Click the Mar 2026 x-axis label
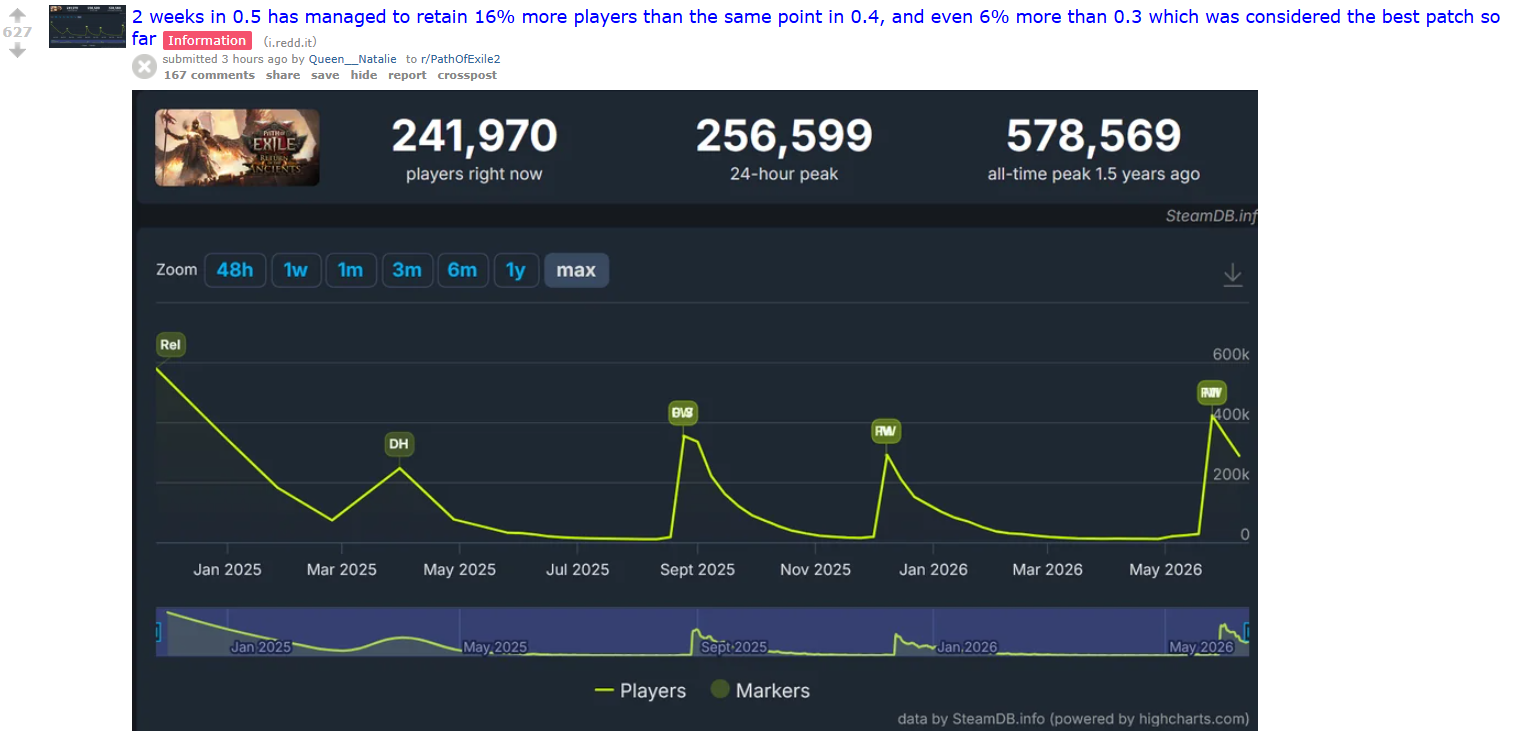Viewport: 1518px width, 740px height. coord(1048,570)
